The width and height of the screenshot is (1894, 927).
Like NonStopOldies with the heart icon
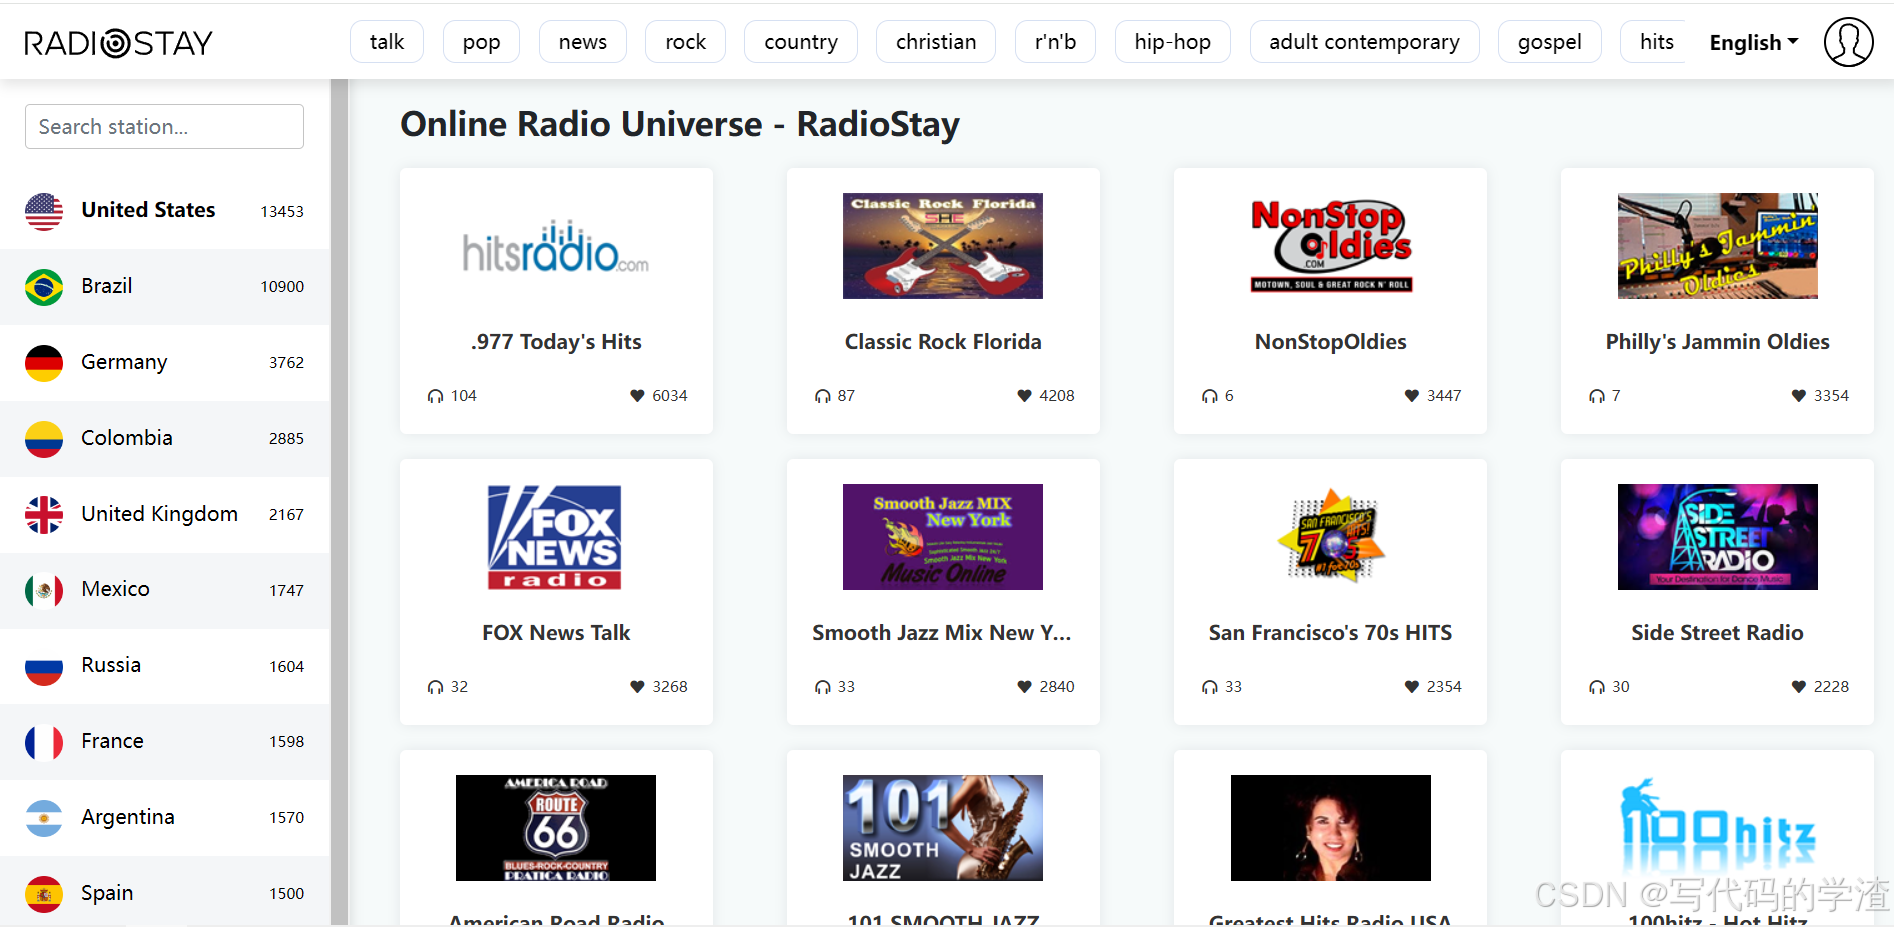point(1412,396)
